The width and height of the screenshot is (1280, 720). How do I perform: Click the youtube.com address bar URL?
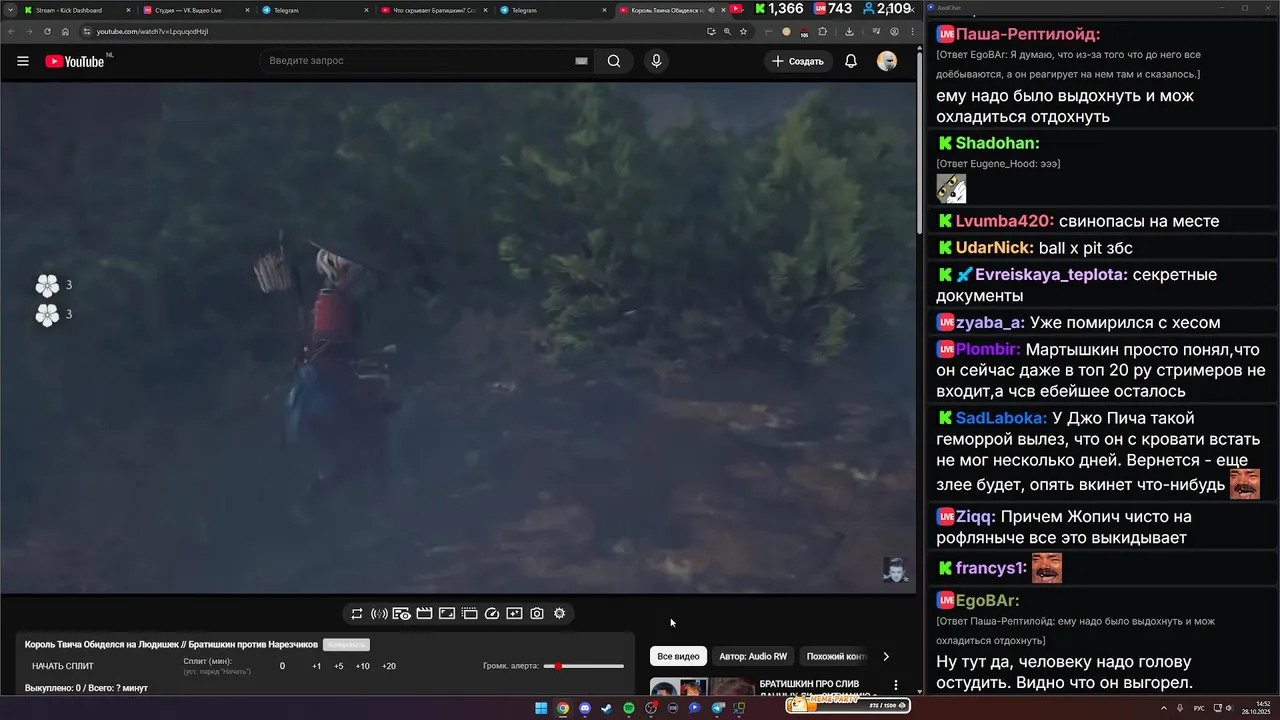click(x=152, y=31)
